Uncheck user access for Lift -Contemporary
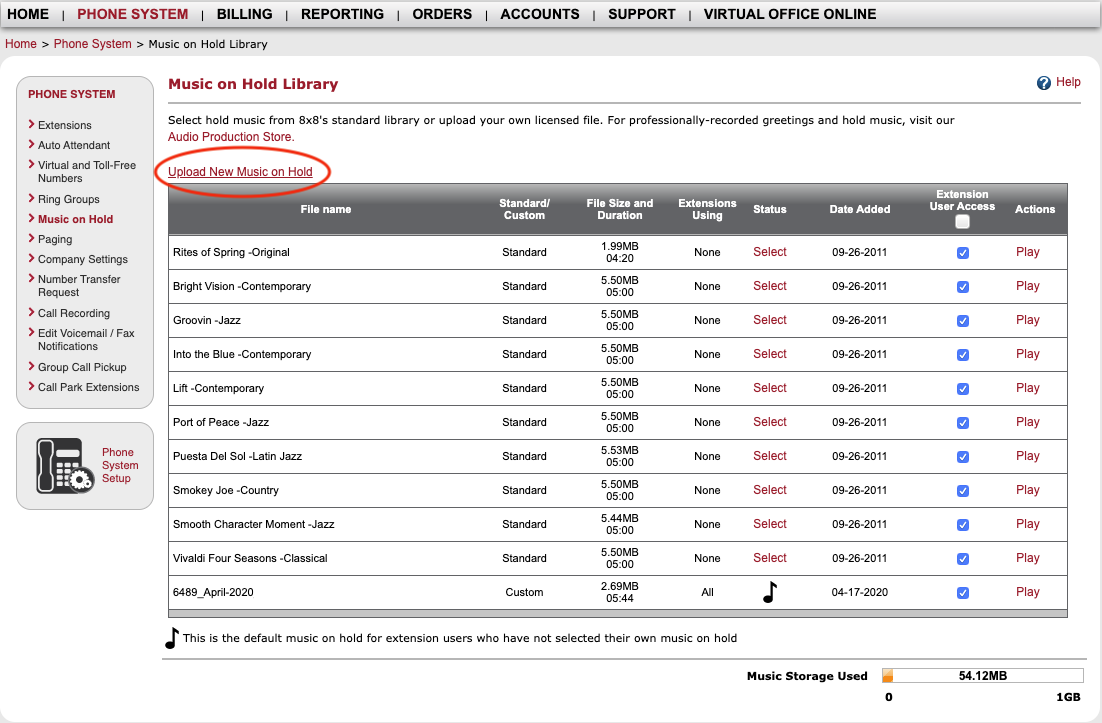 pyautogui.click(x=963, y=389)
